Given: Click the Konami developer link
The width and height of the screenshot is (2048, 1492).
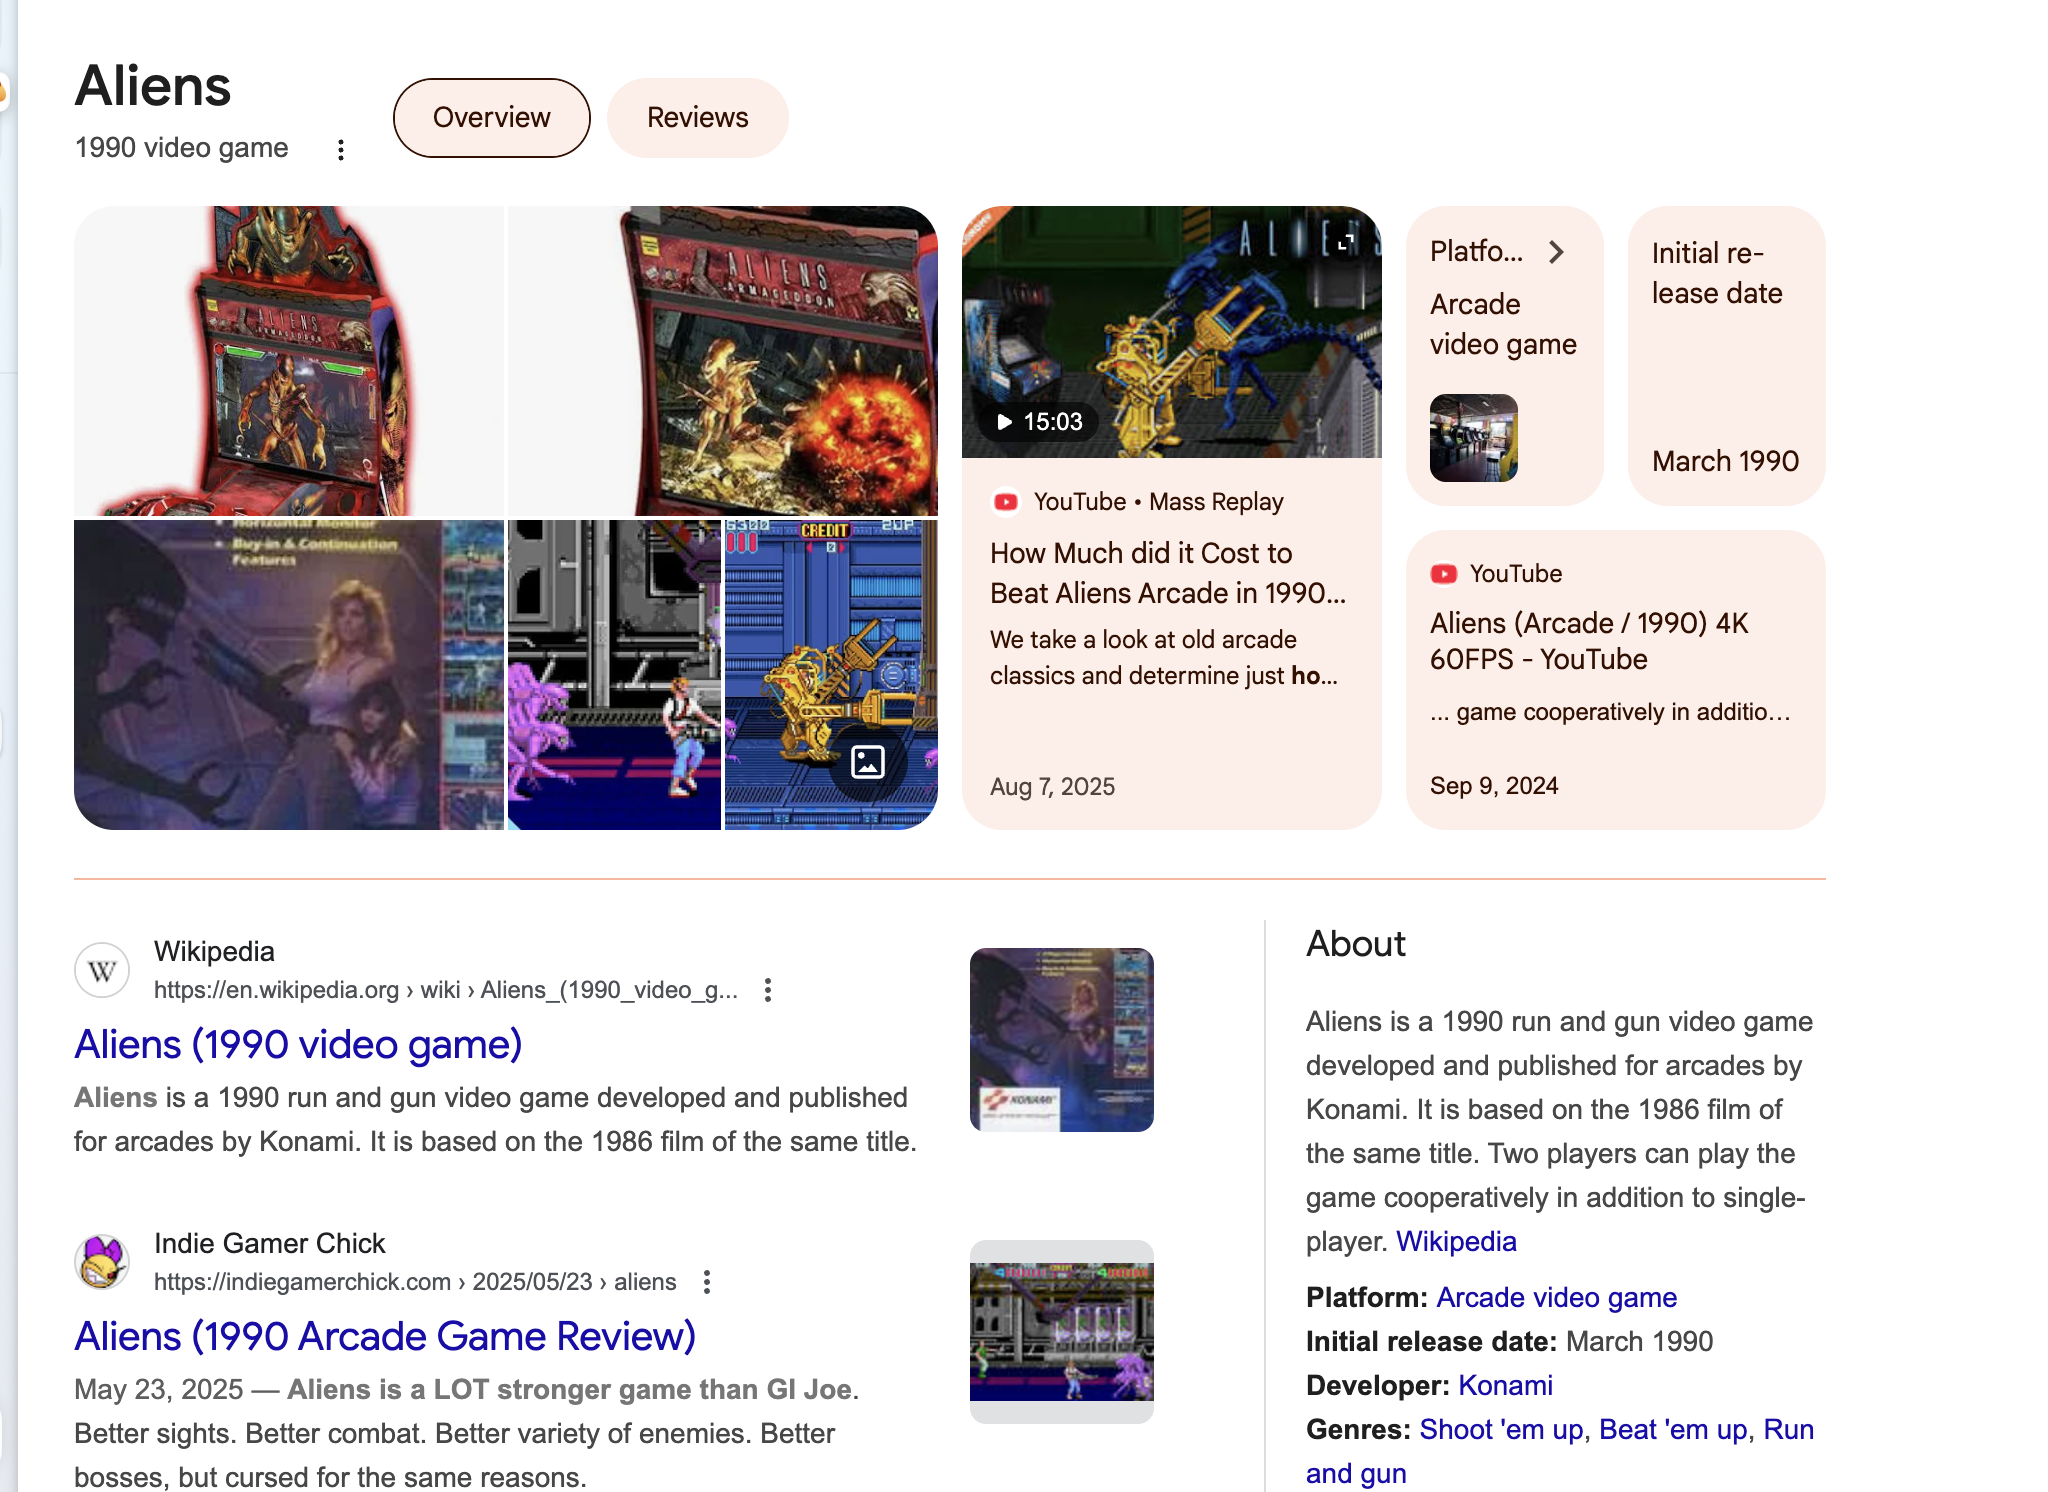Looking at the screenshot, I should coord(1505,1385).
